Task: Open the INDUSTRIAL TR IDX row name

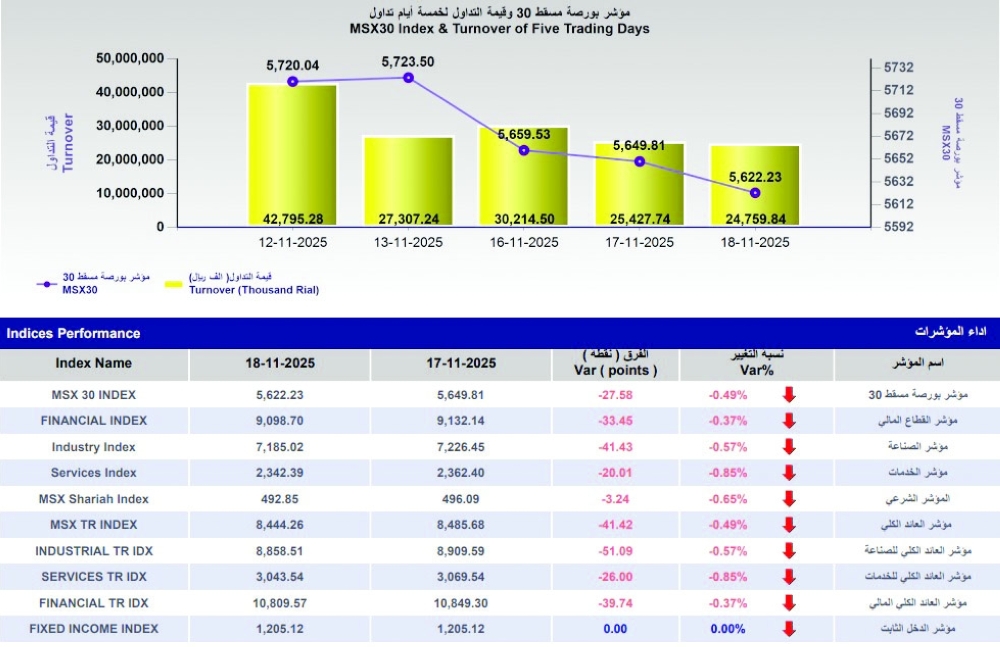Action: [94, 551]
